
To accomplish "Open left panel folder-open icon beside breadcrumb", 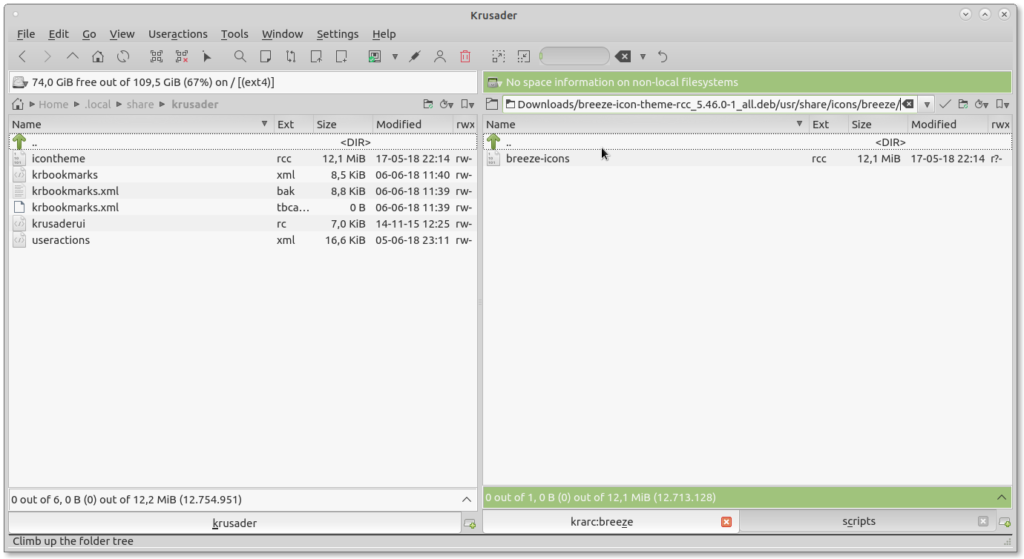I will (428, 104).
